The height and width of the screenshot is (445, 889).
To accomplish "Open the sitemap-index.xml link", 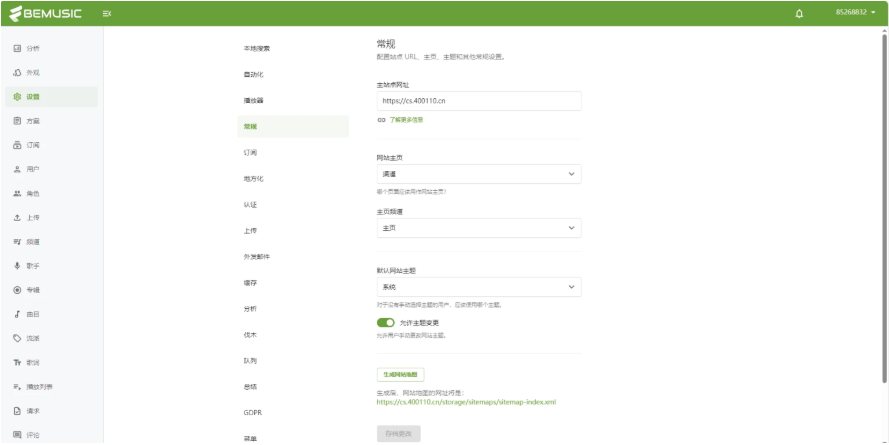I will tap(466, 402).
